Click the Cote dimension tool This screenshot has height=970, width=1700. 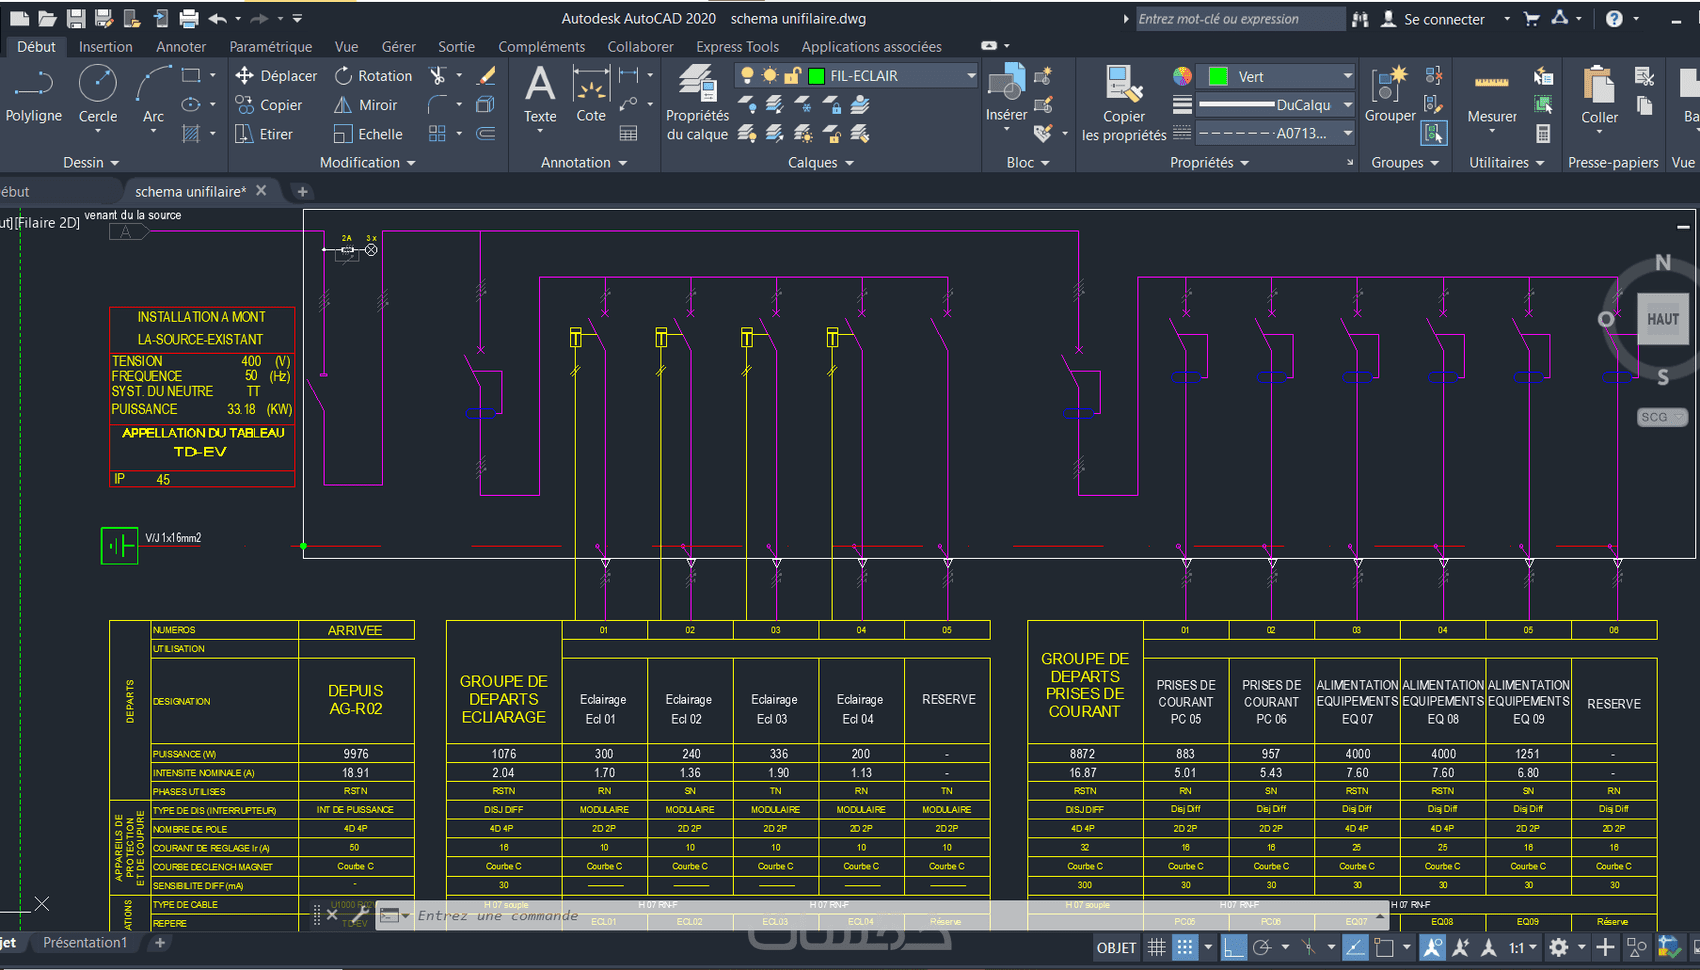(x=591, y=95)
